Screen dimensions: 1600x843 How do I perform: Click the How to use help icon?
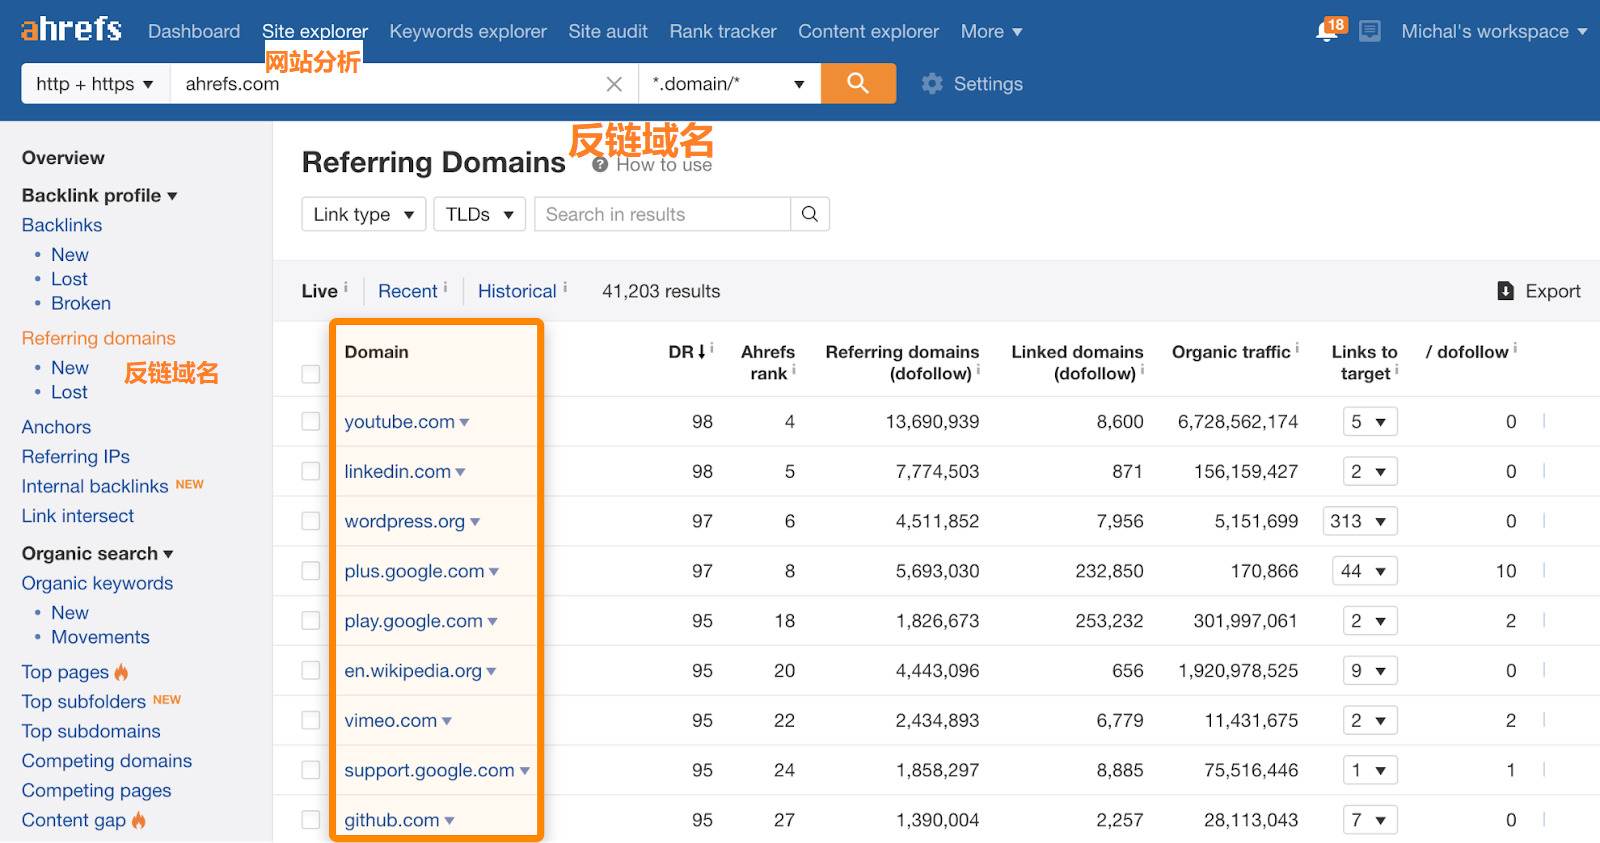pos(600,165)
